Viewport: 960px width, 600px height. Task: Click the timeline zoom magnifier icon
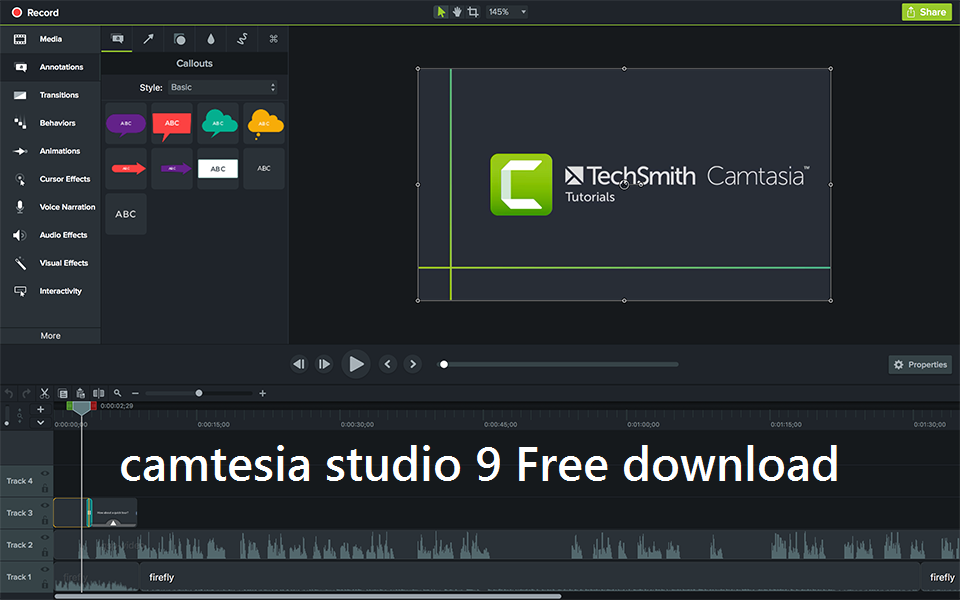[x=117, y=393]
